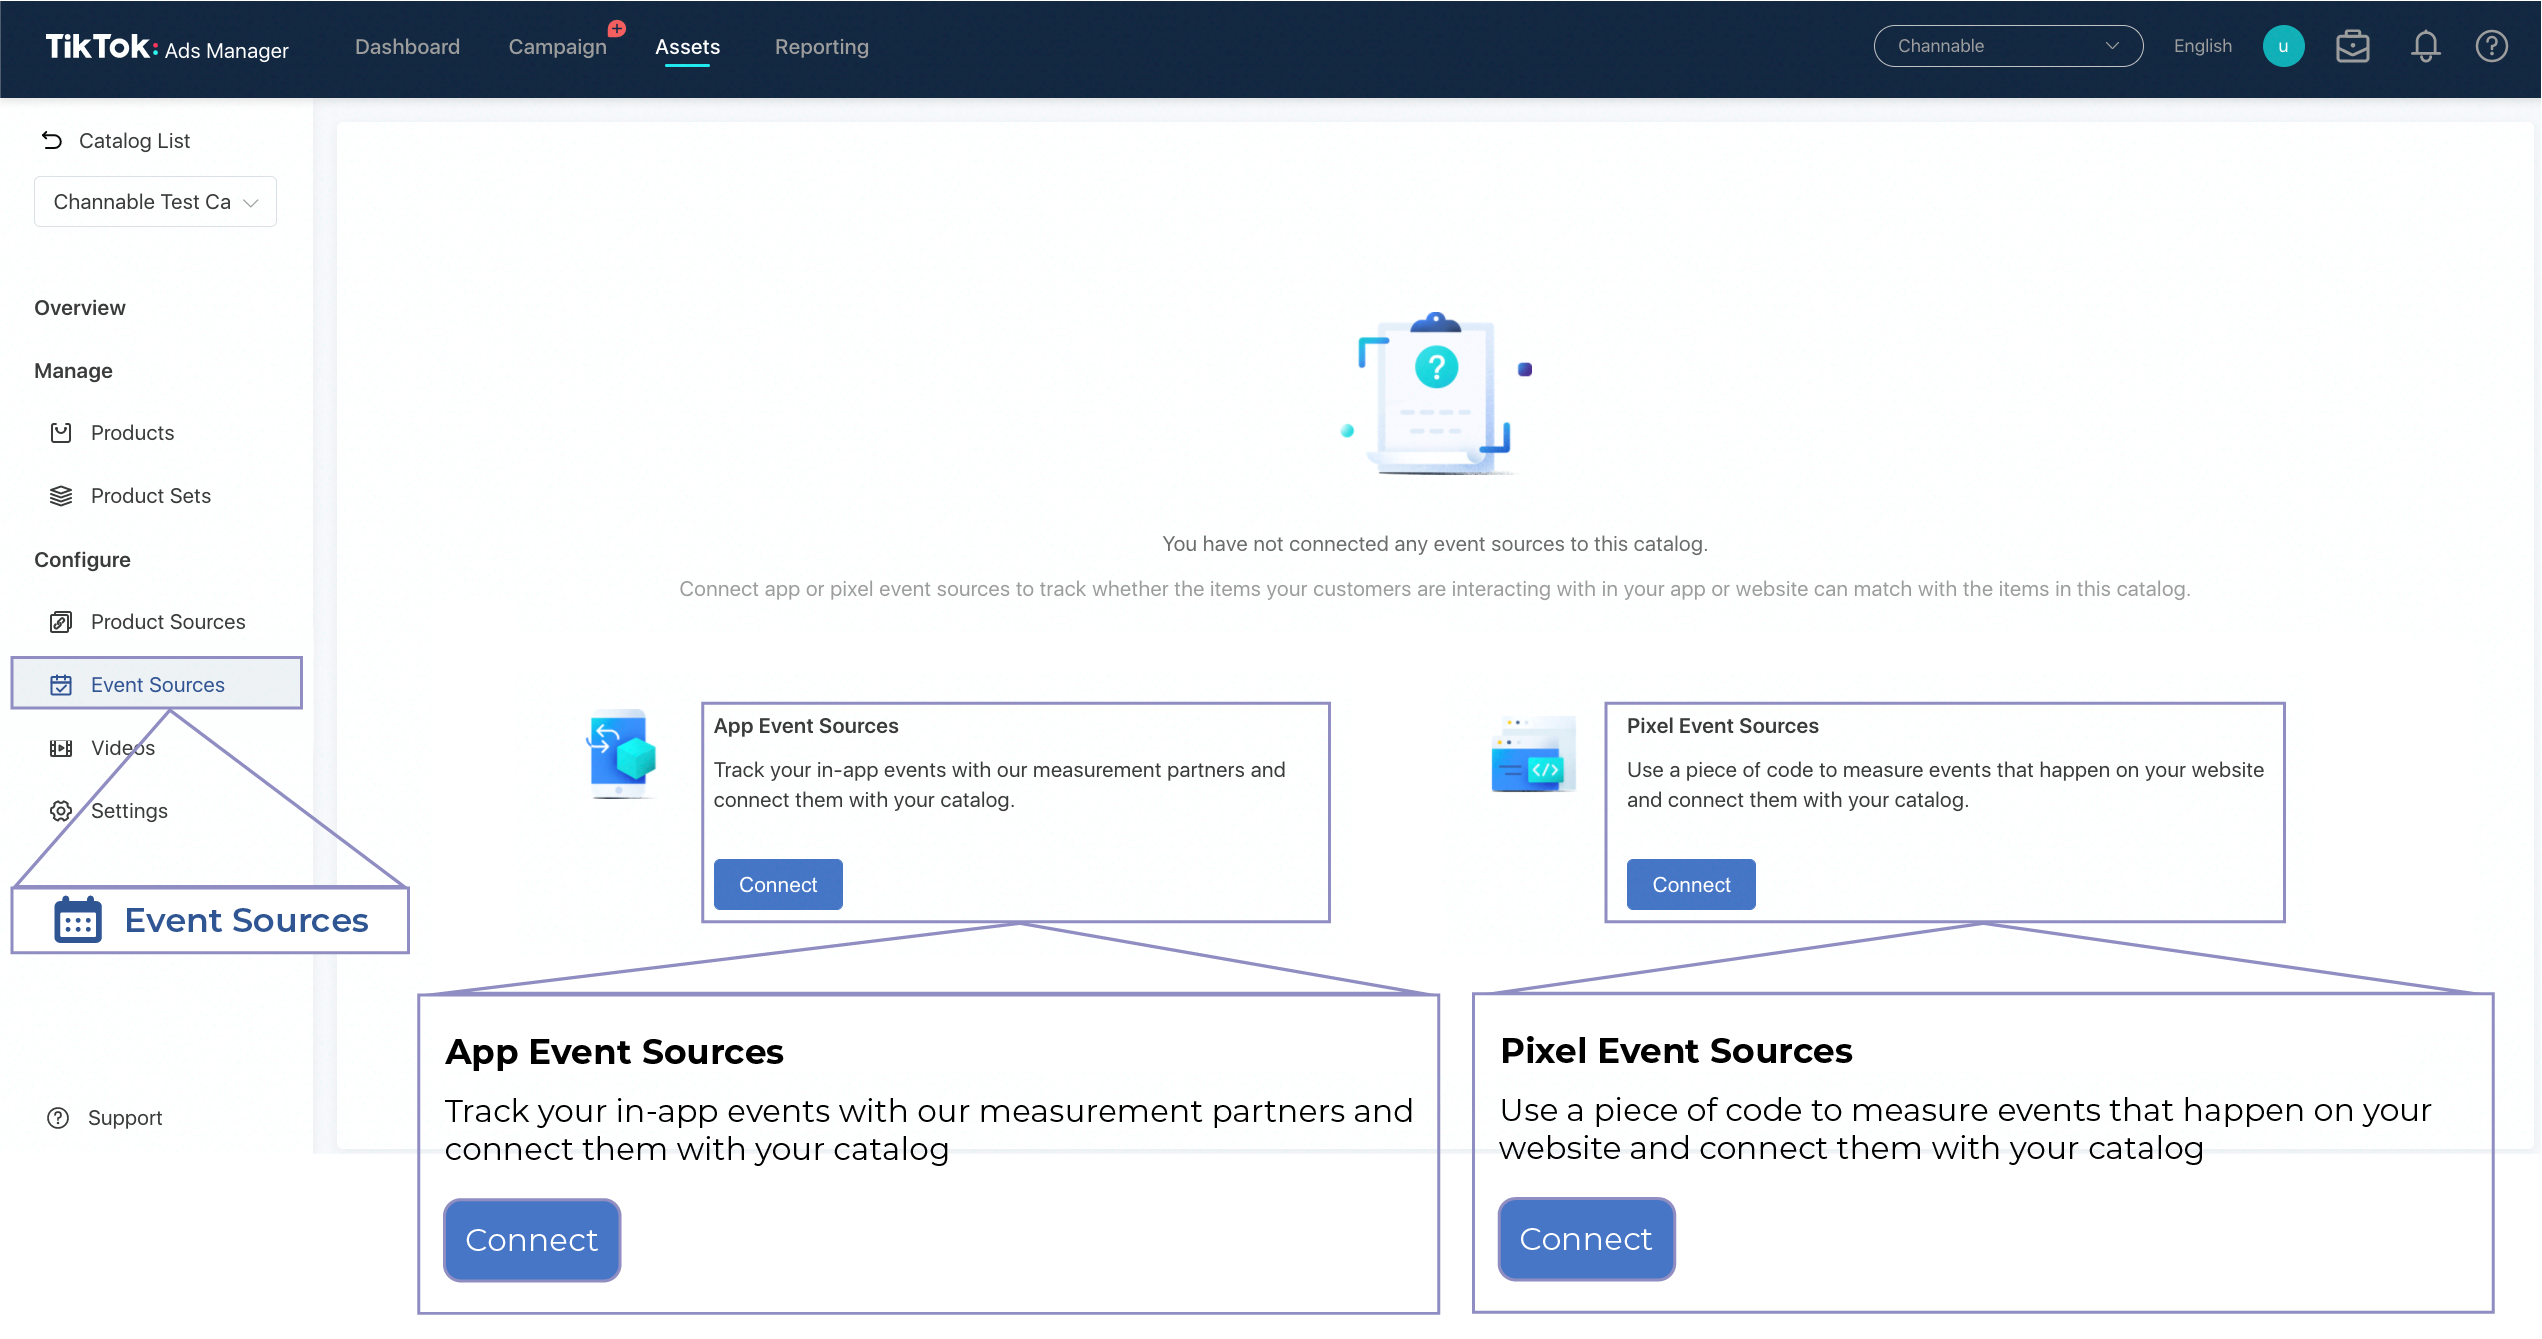2542x1339 pixels.
Task: Click the messages inbox icon
Action: pyautogui.click(x=2352, y=45)
